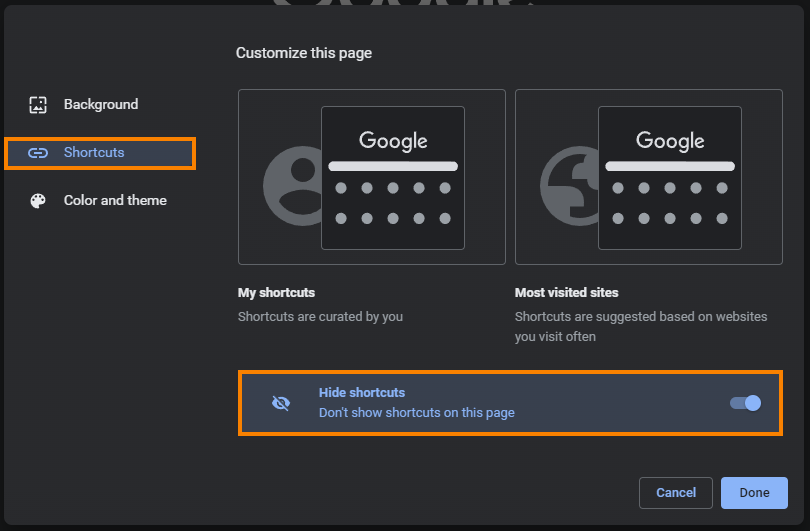Click 'Shortcuts are suggested based on websites' text

coord(641,317)
